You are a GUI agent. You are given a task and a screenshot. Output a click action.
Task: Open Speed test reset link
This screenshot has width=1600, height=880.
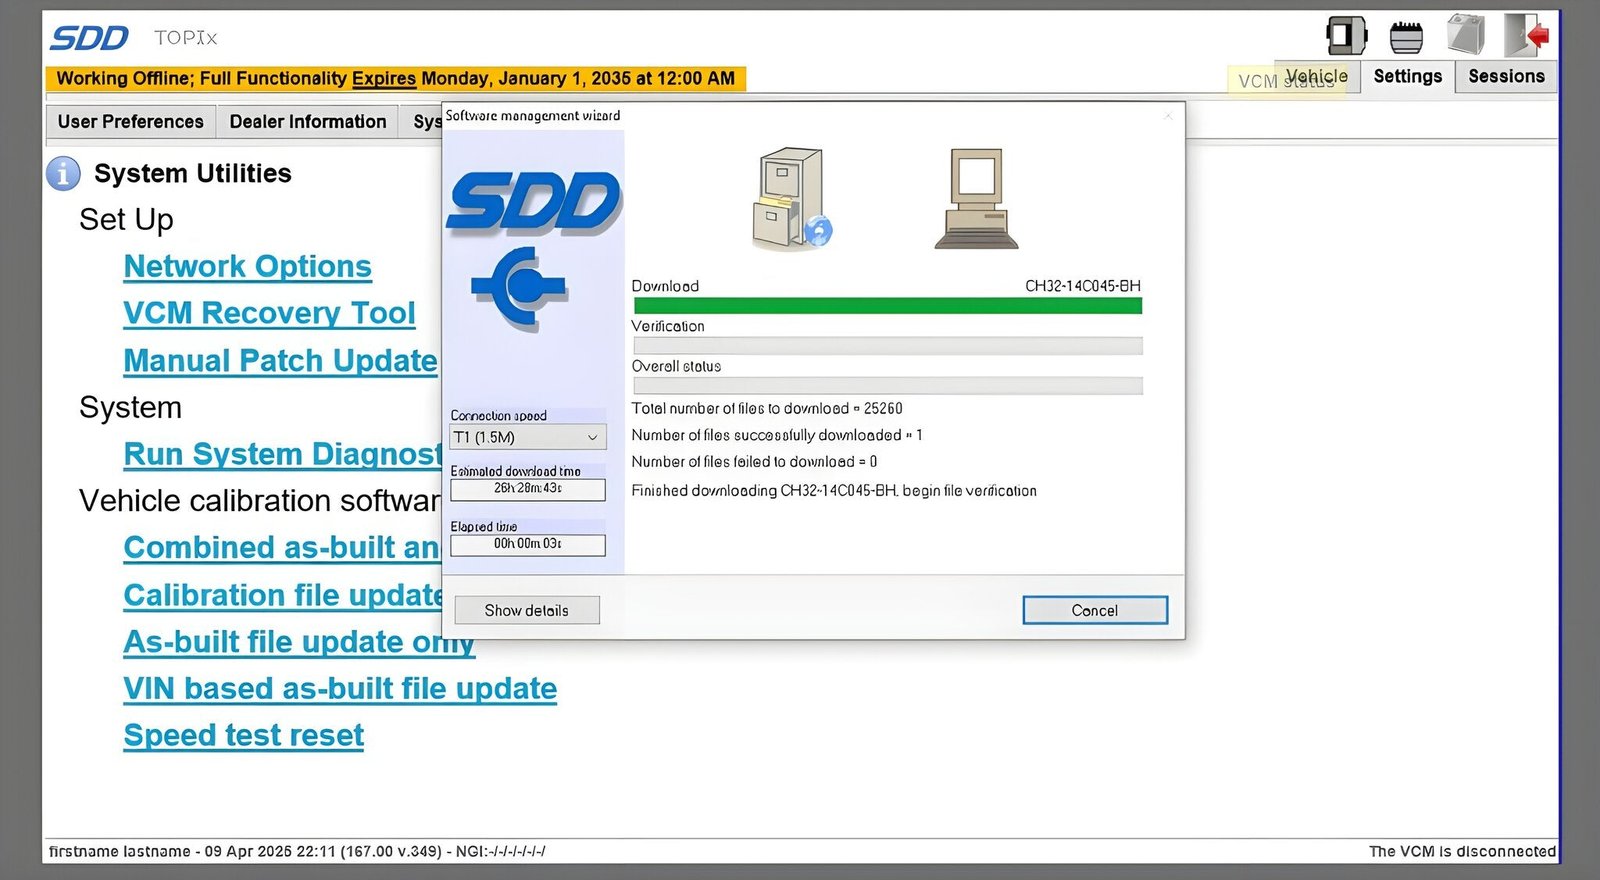[x=243, y=736]
